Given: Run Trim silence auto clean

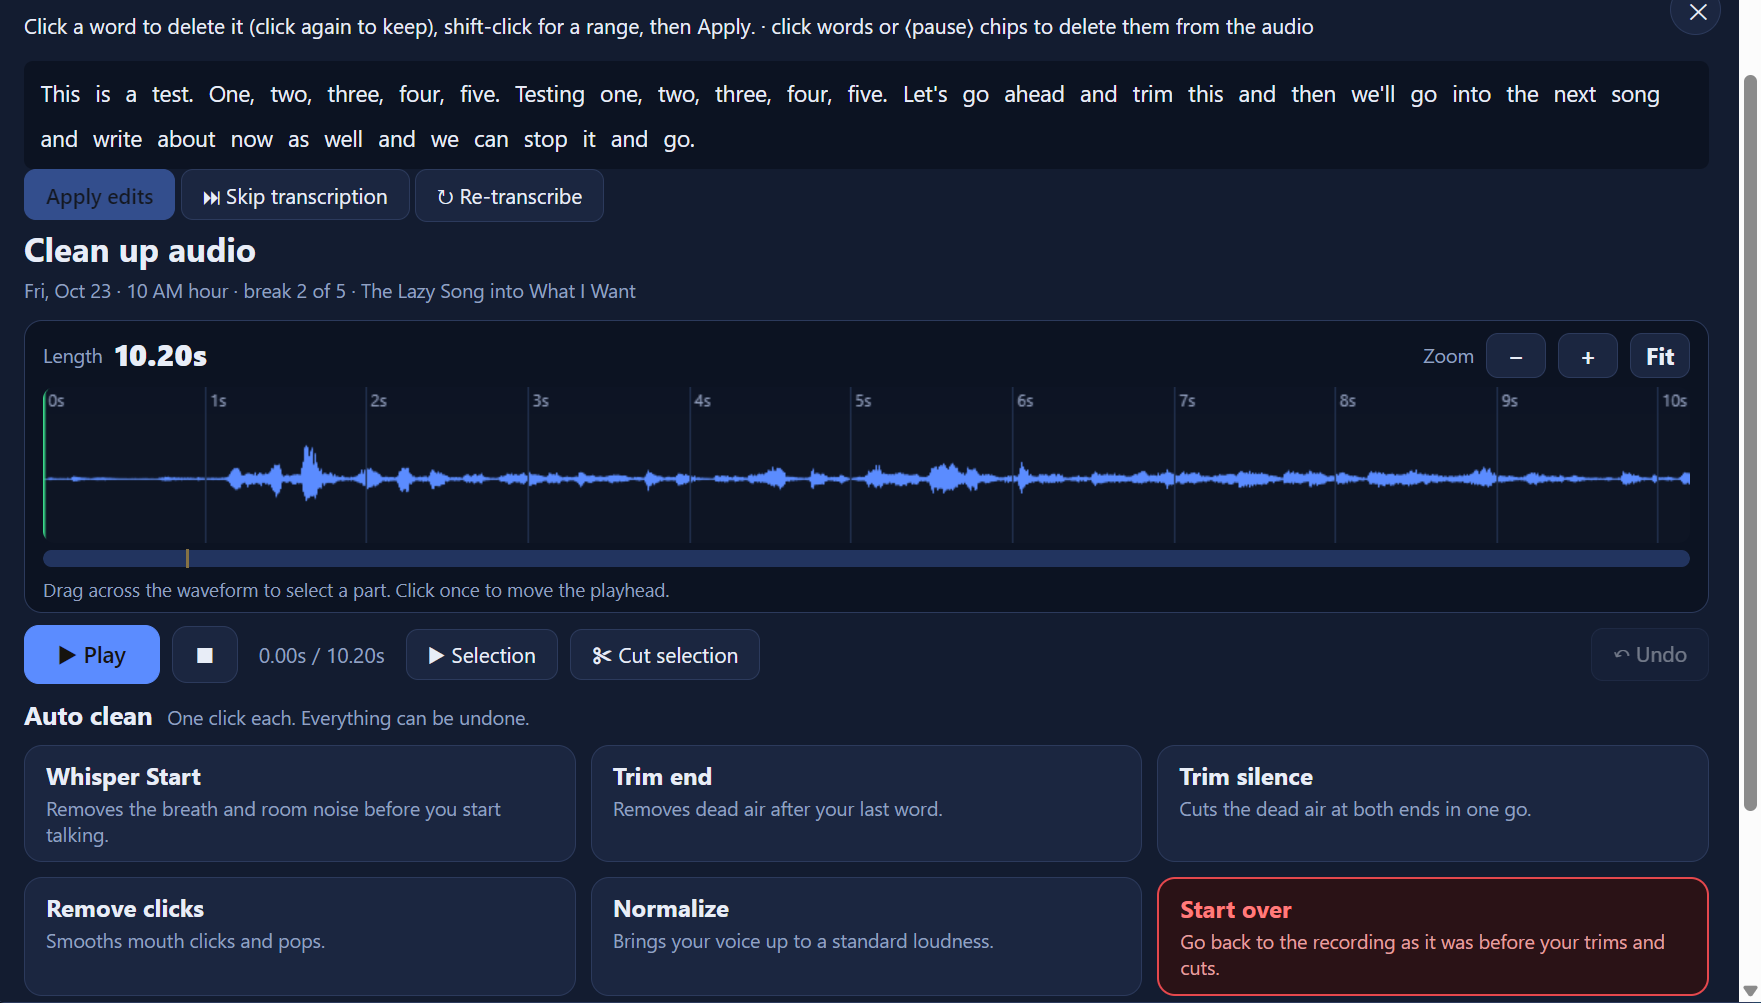Looking at the screenshot, I should pyautogui.click(x=1433, y=803).
